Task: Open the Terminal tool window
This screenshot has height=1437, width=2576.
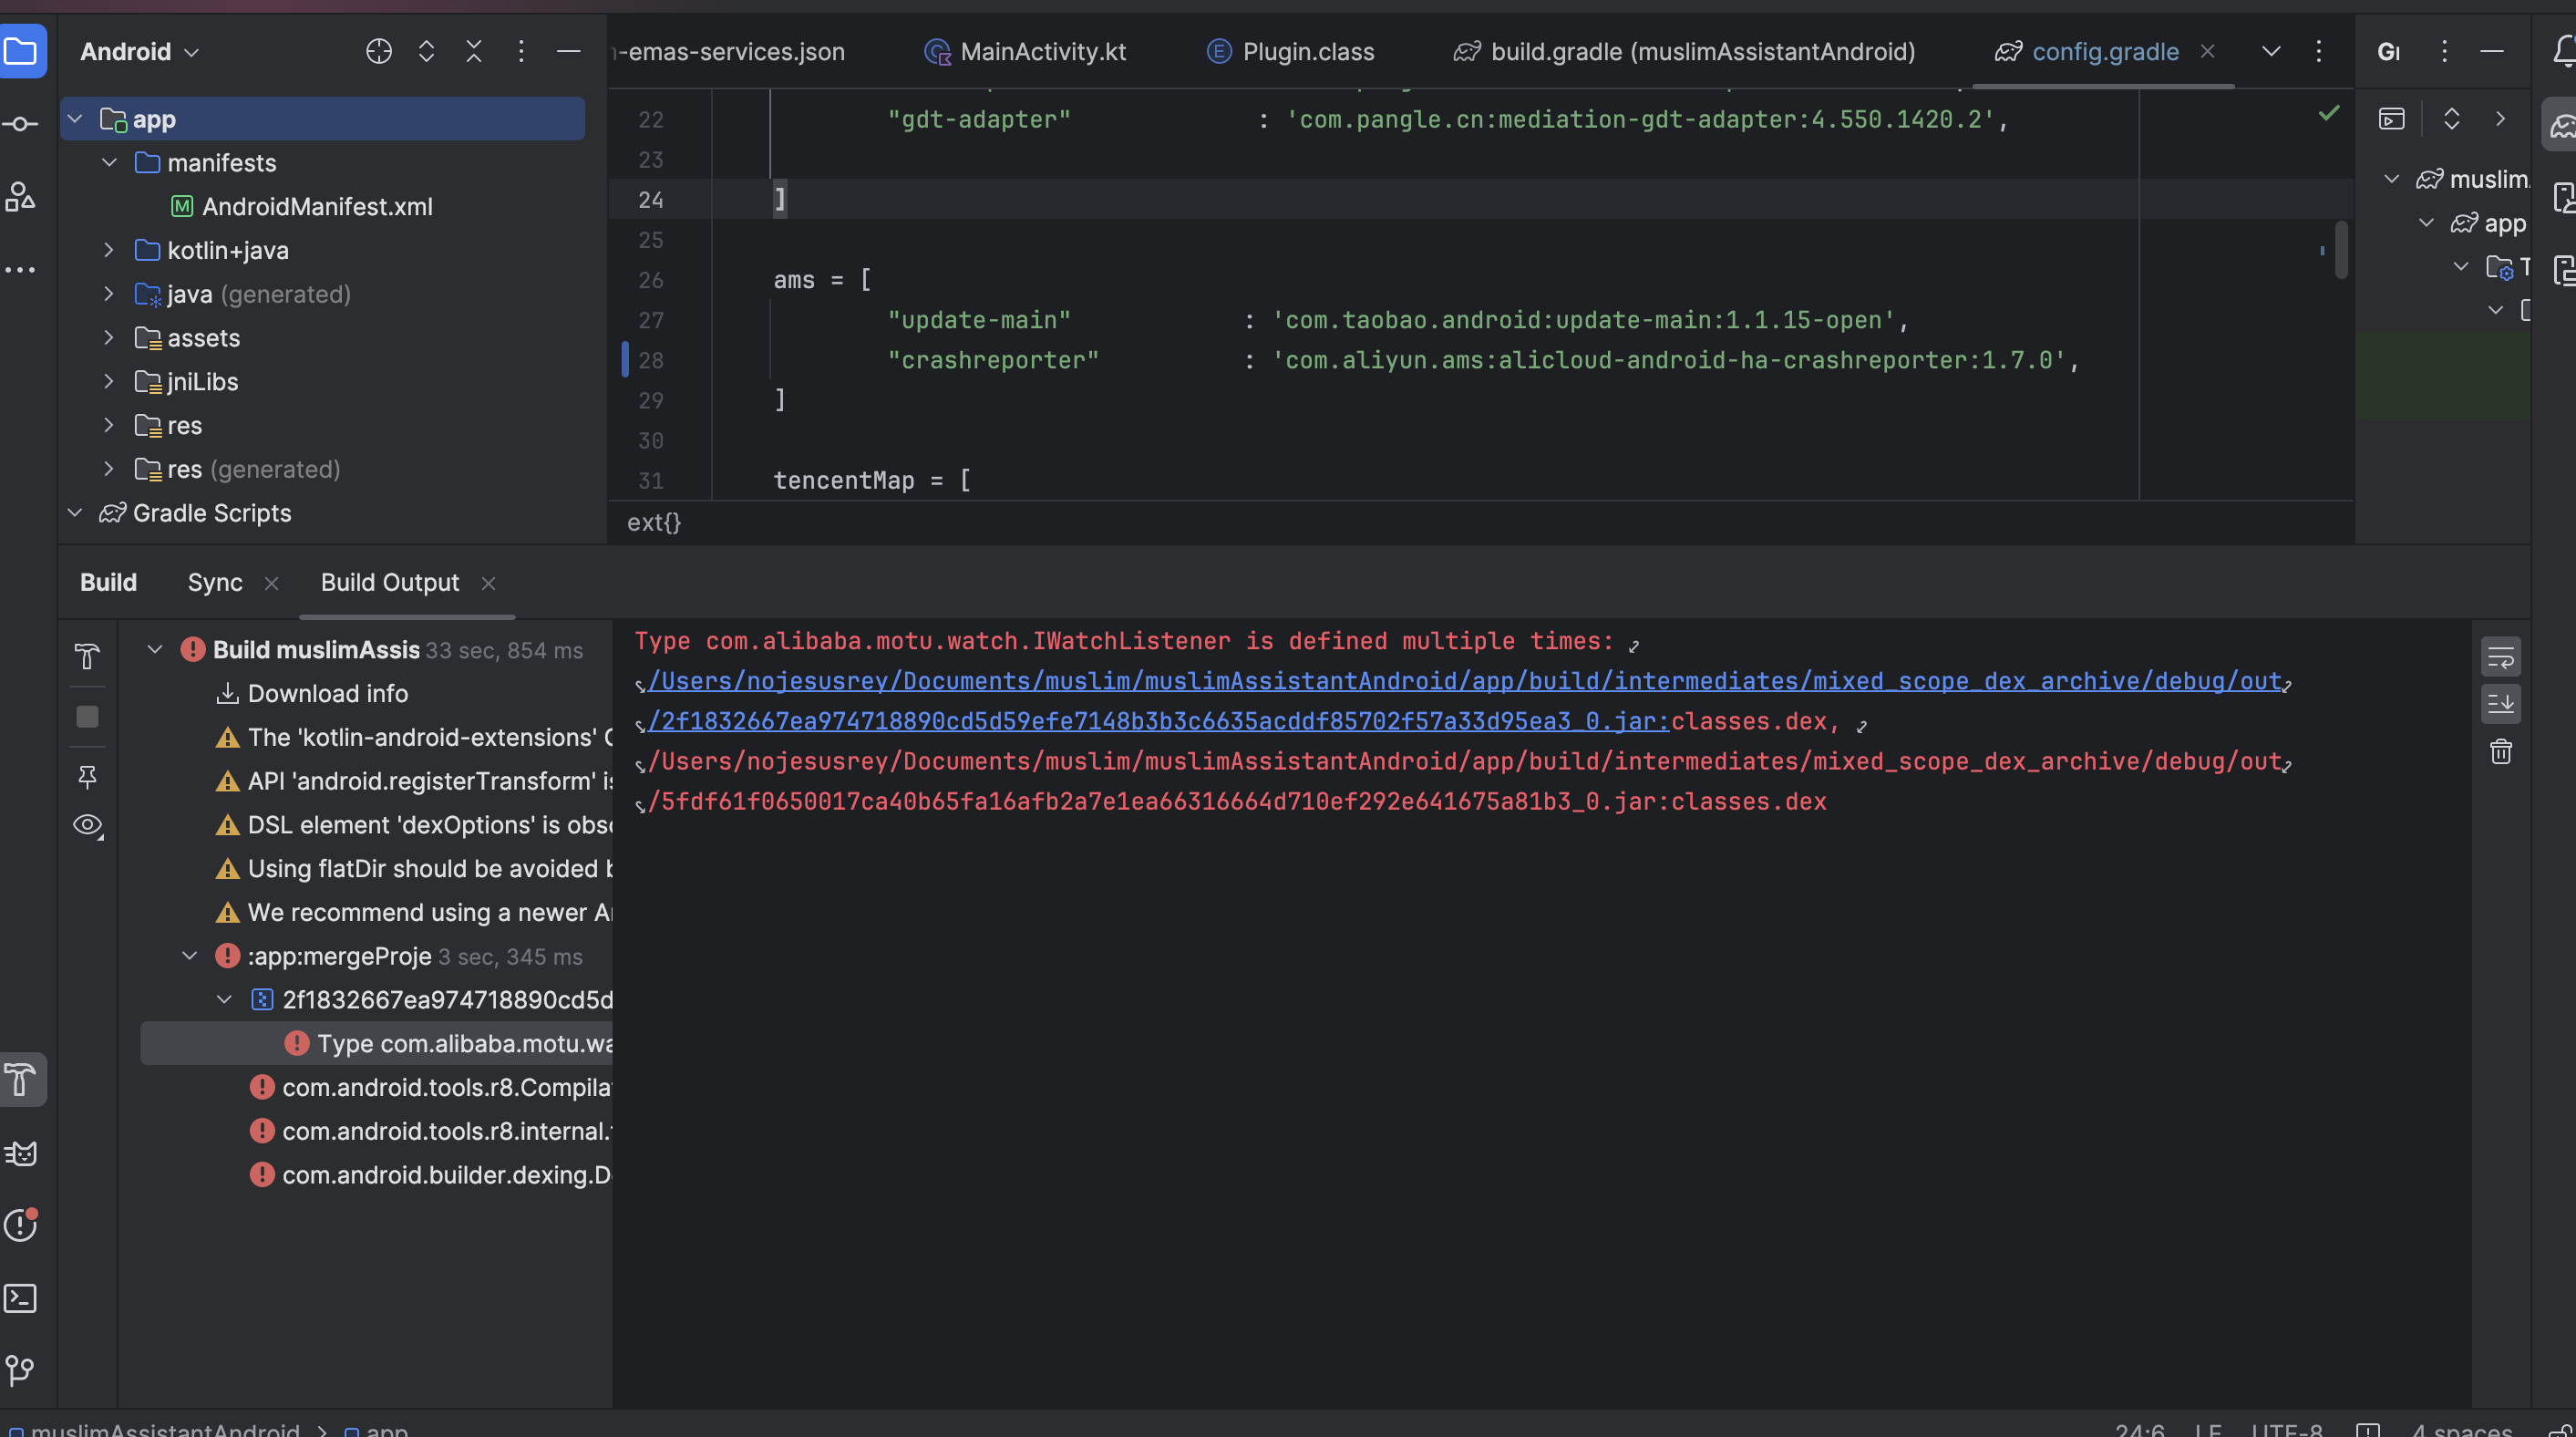Action: (21, 1298)
